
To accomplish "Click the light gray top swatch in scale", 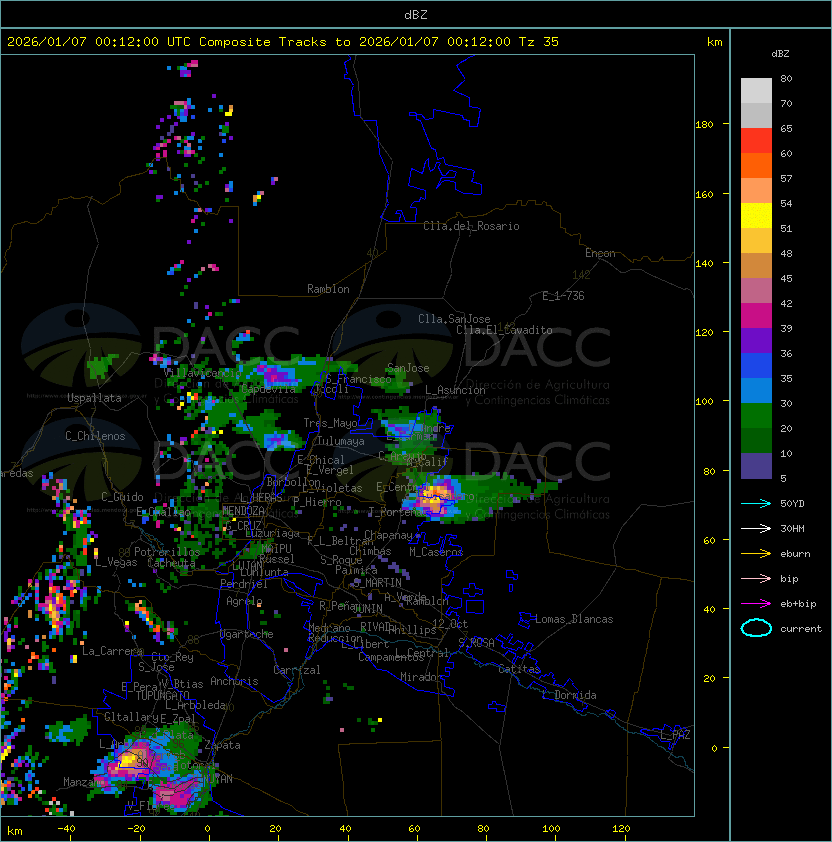I will [x=756, y=91].
